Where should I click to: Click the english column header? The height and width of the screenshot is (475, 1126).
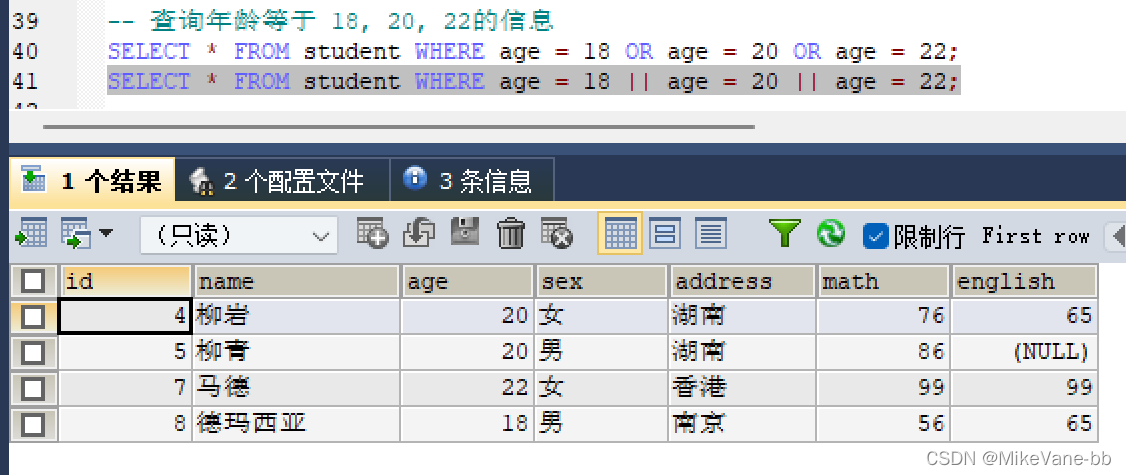tap(1025, 281)
